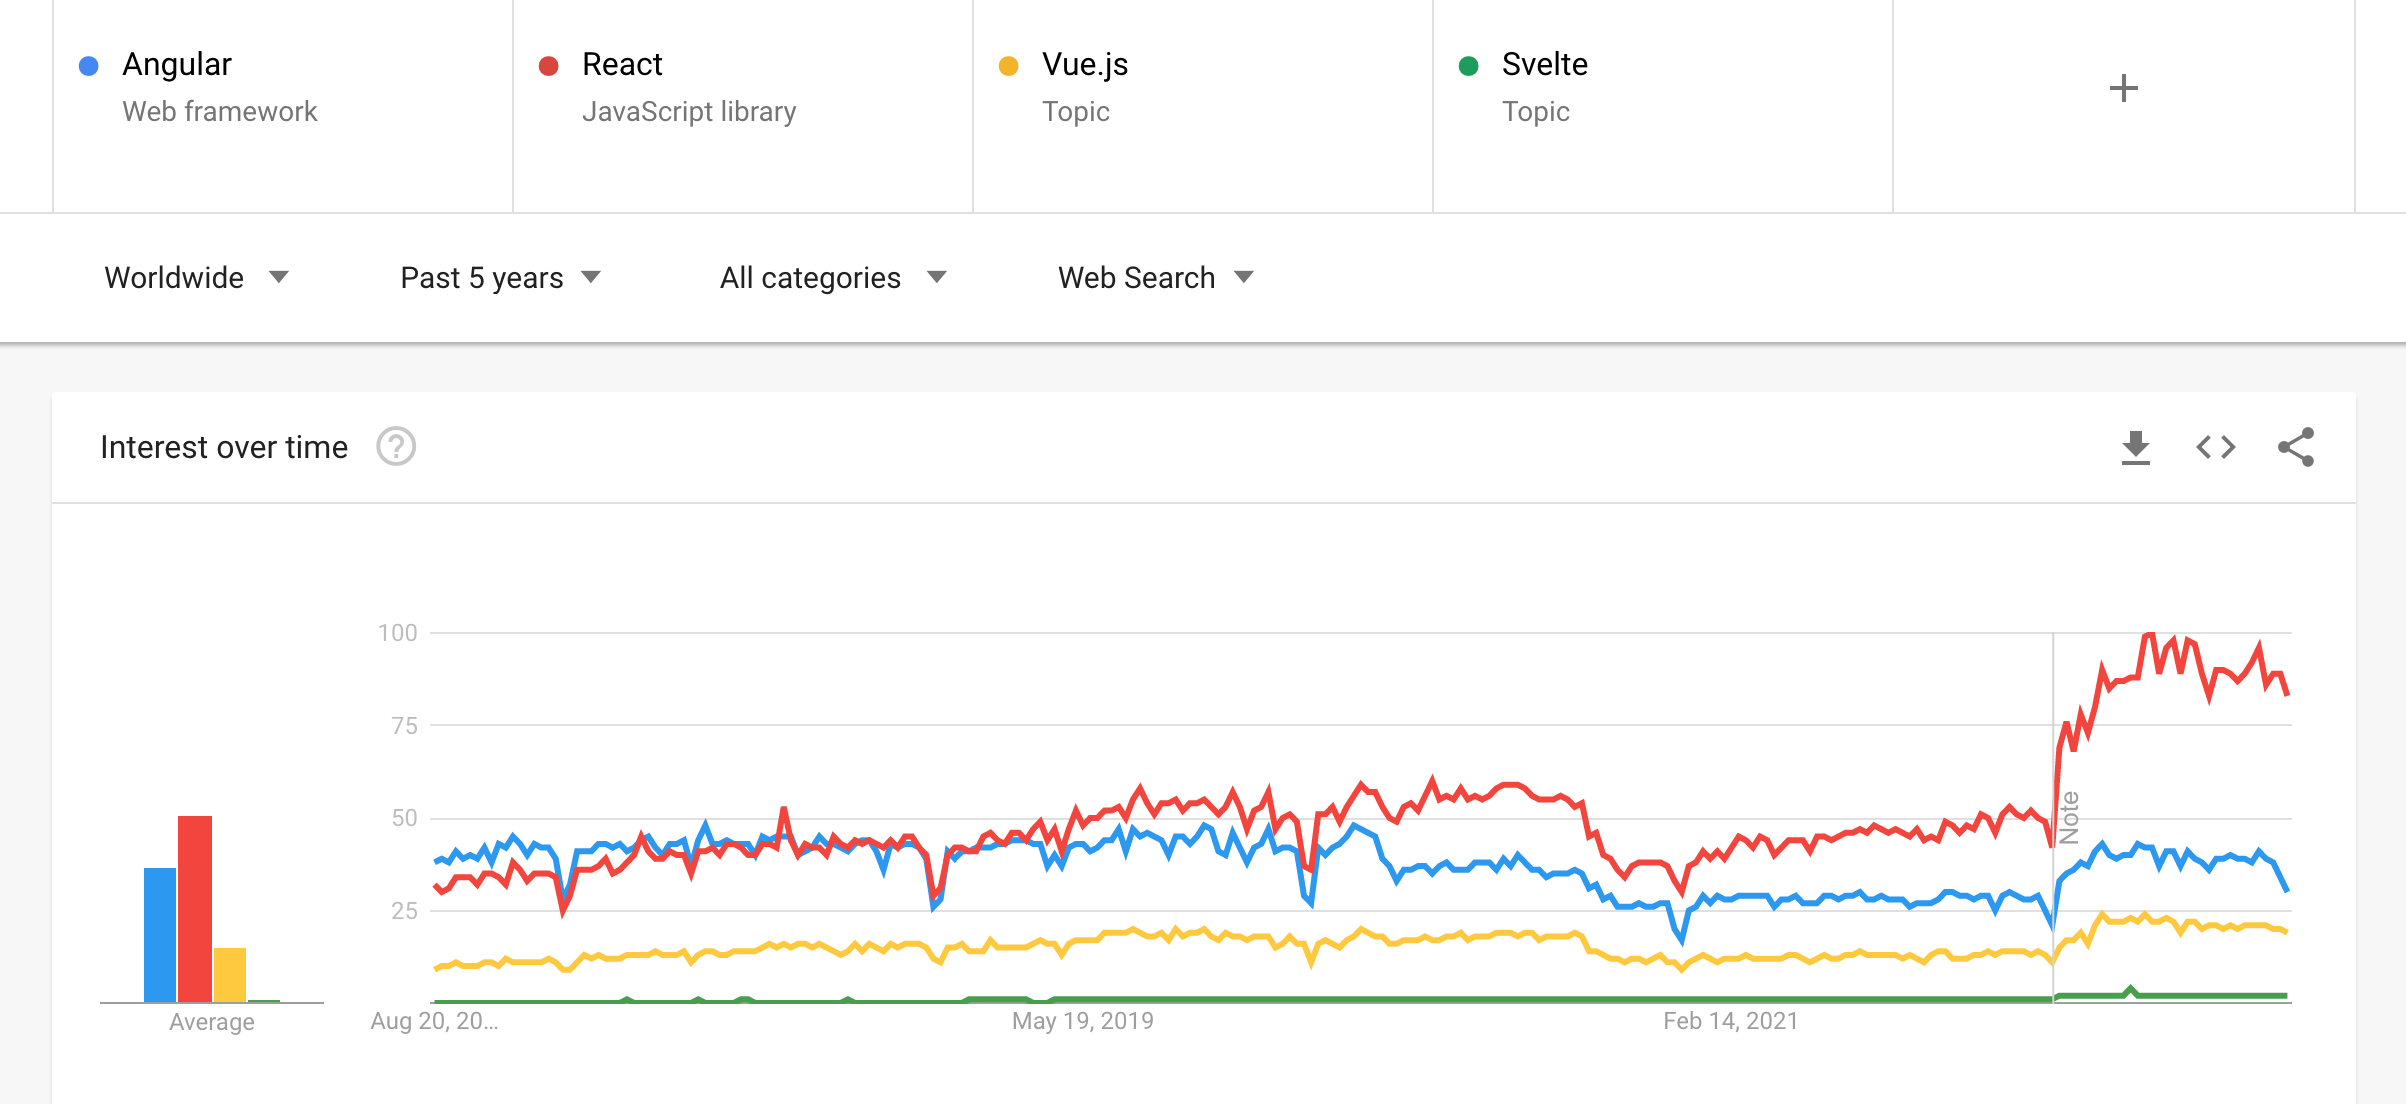The width and height of the screenshot is (2406, 1104).
Task: Toggle the yellow Vue.js indicator dot
Action: point(1008,64)
